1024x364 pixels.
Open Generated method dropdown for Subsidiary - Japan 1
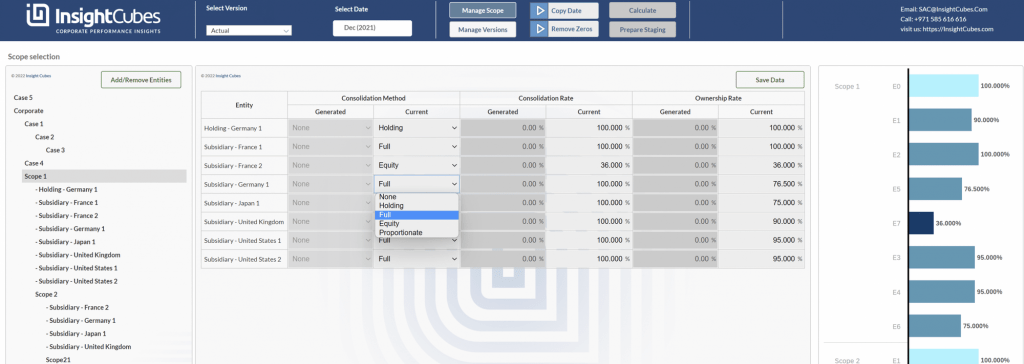coord(330,203)
